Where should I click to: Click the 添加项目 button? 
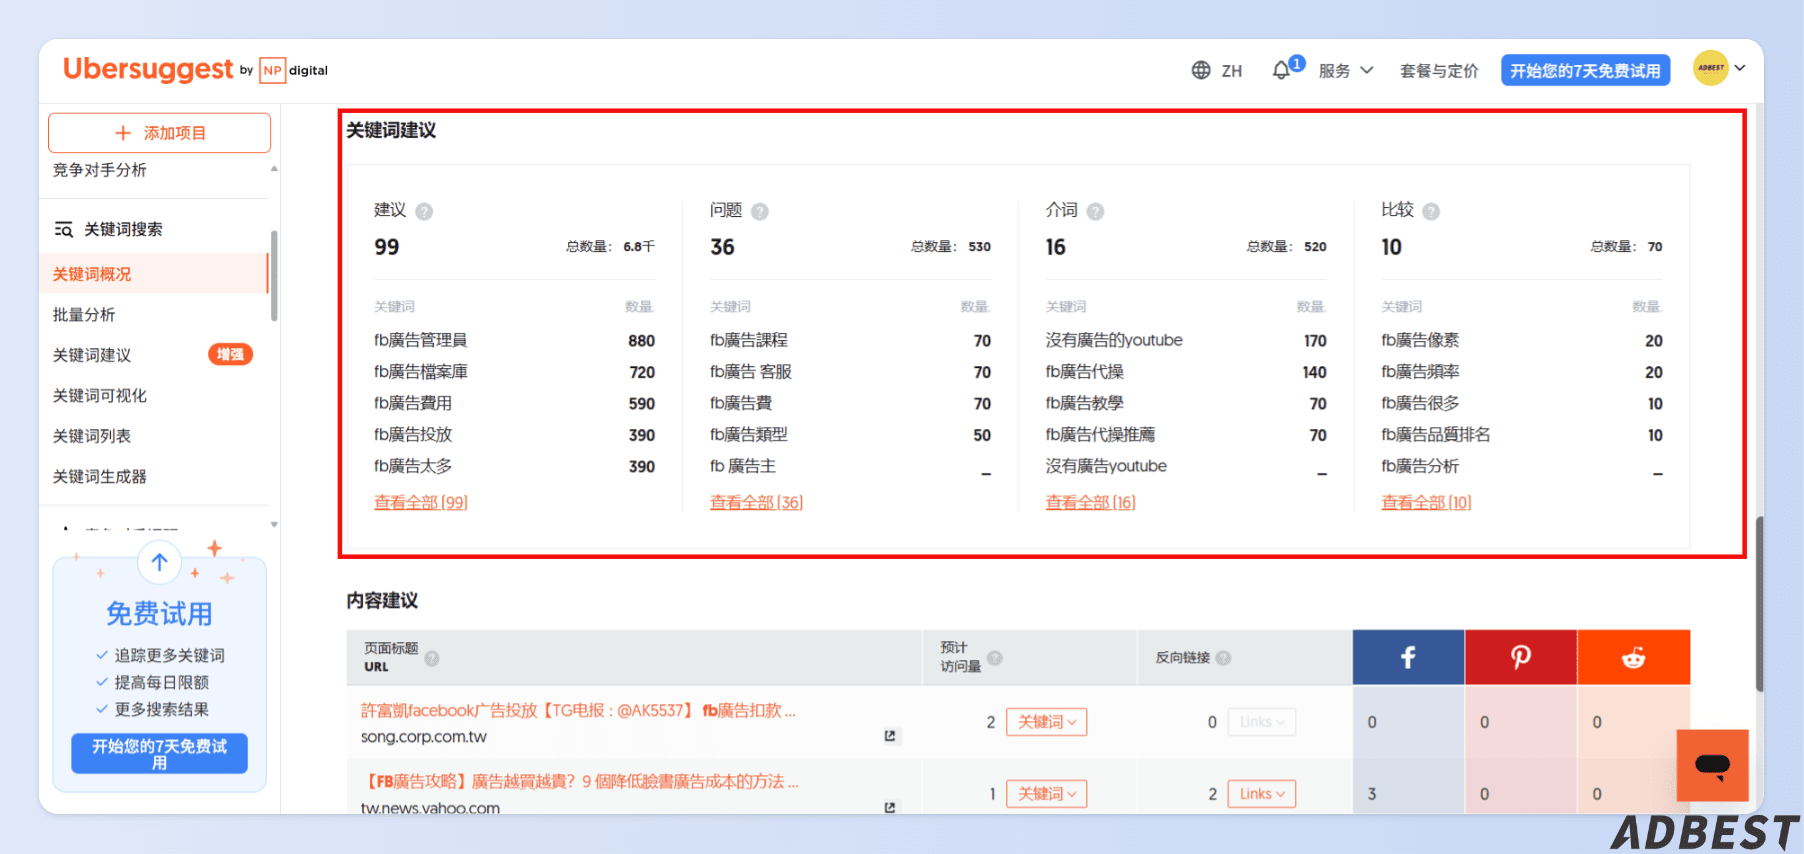(x=159, y=133)
